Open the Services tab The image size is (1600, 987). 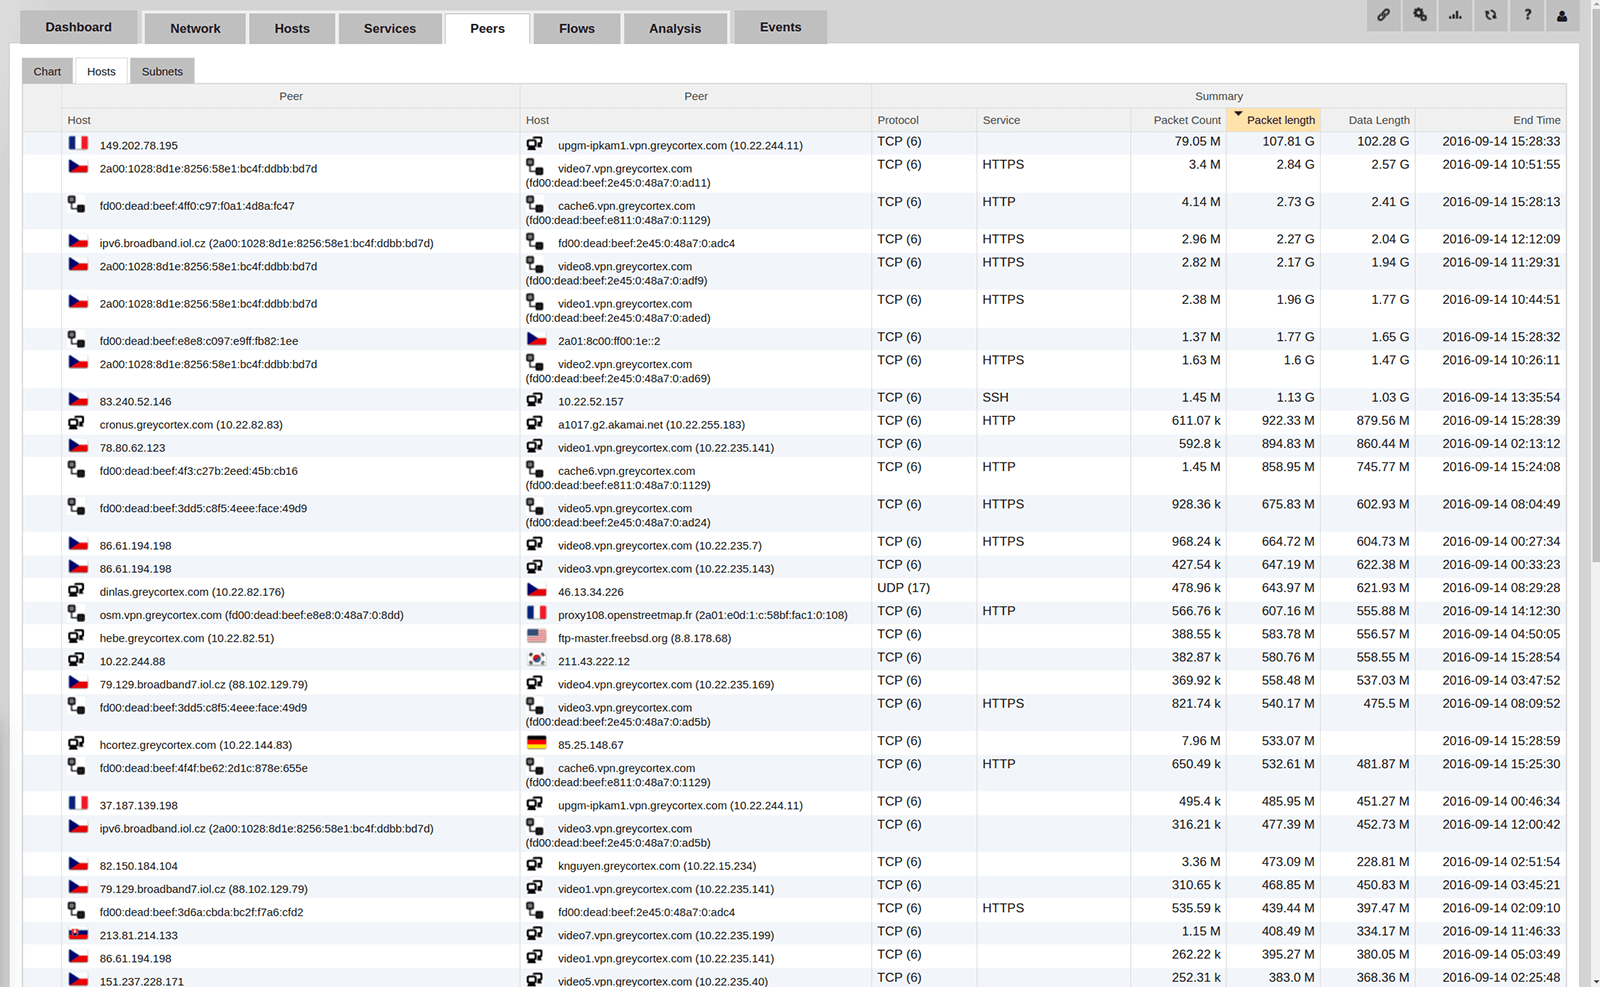click(x=390, y=28)
